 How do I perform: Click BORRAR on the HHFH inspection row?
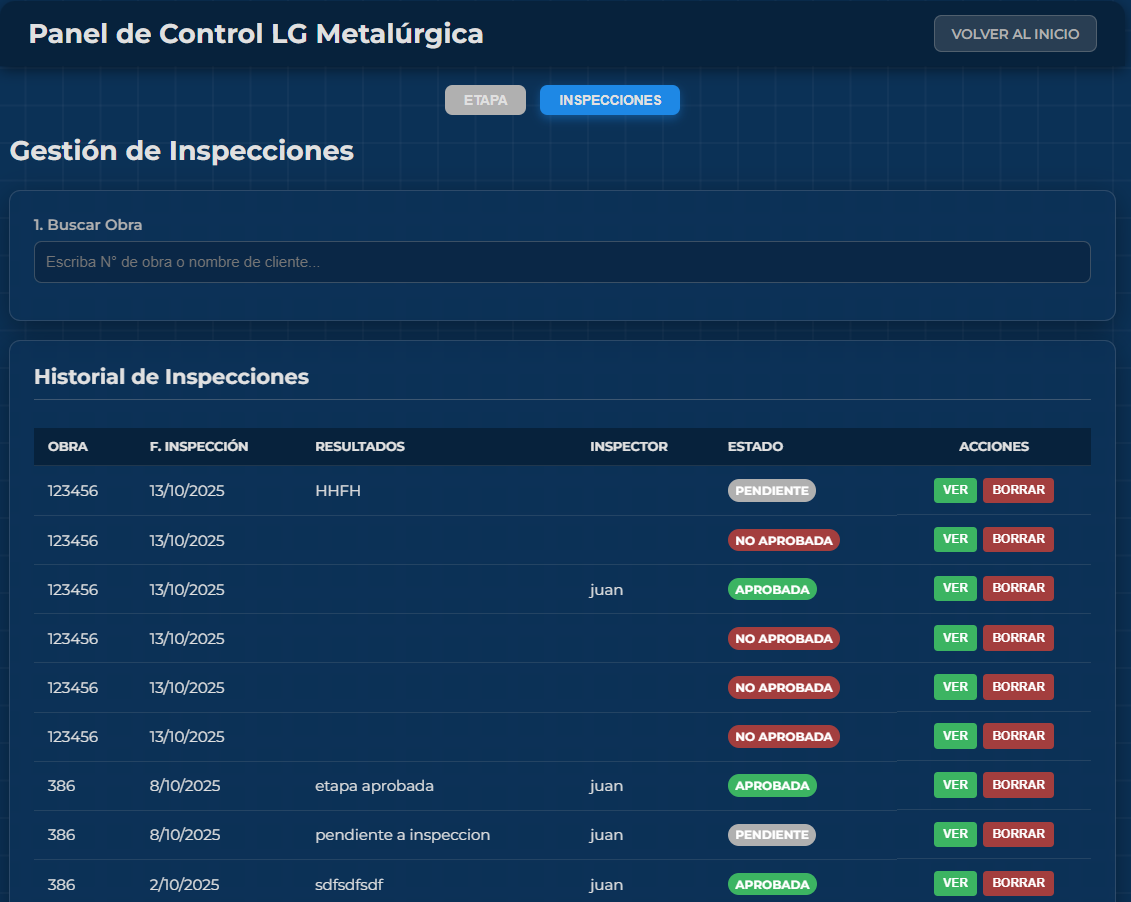pyautogui.click(x=1018, y=490)
